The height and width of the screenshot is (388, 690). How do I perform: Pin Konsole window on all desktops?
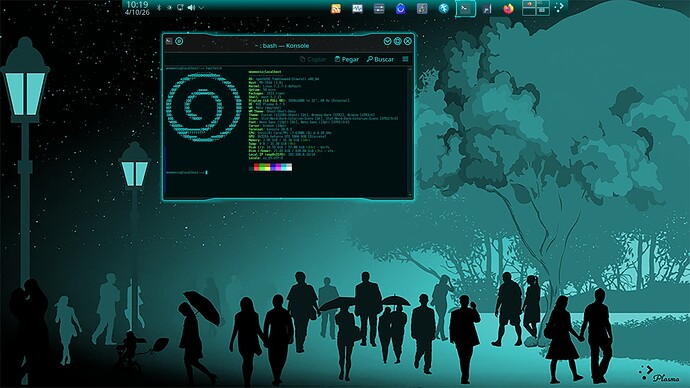tap(179, 41)
